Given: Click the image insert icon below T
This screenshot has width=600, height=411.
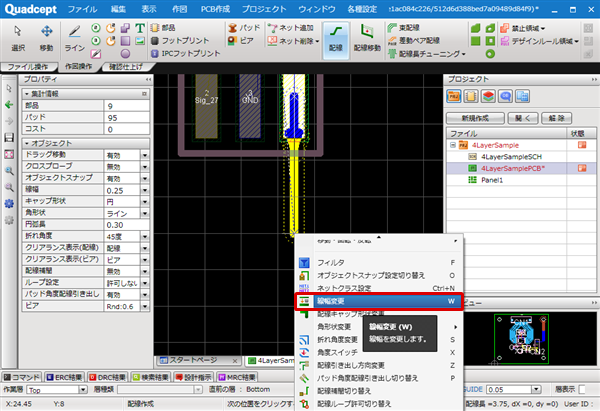Looking at the screenshot, I should tap(140, 41).
